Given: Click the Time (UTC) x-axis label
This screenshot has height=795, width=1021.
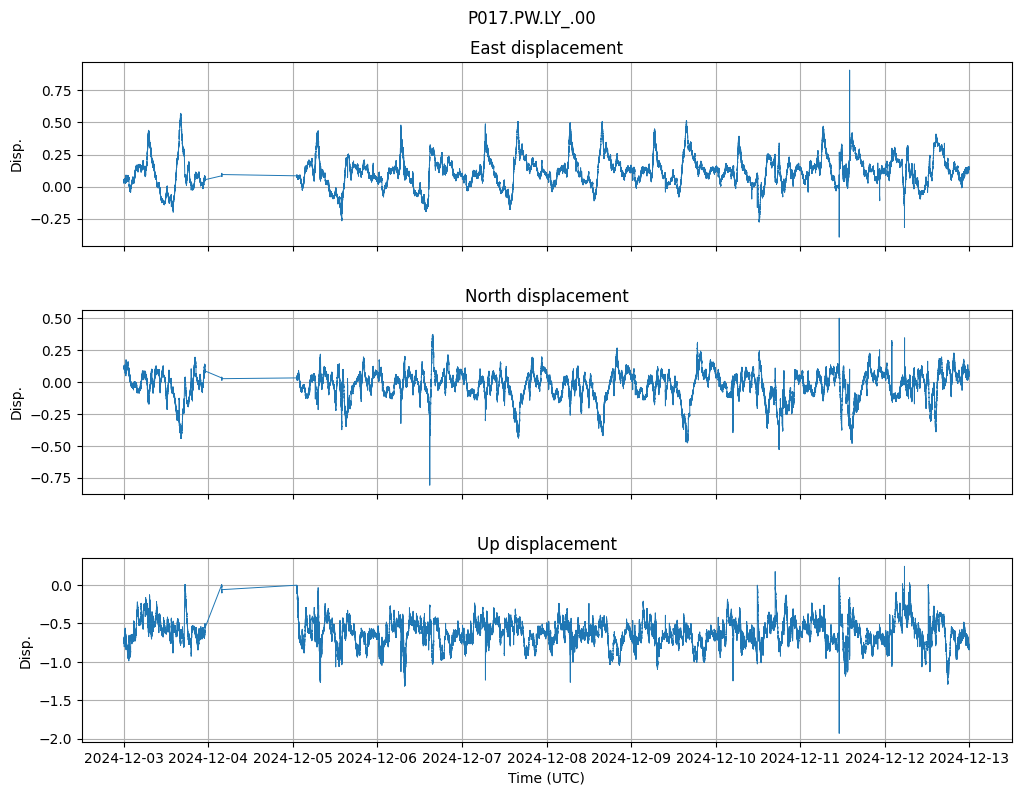Looking at the screenshot, I should [x=546, y=778].
